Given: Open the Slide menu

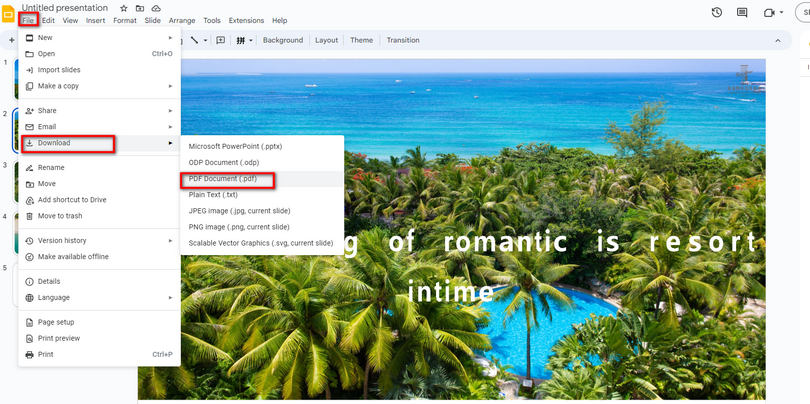Looking at the screenshot, I should coord(152,21).
